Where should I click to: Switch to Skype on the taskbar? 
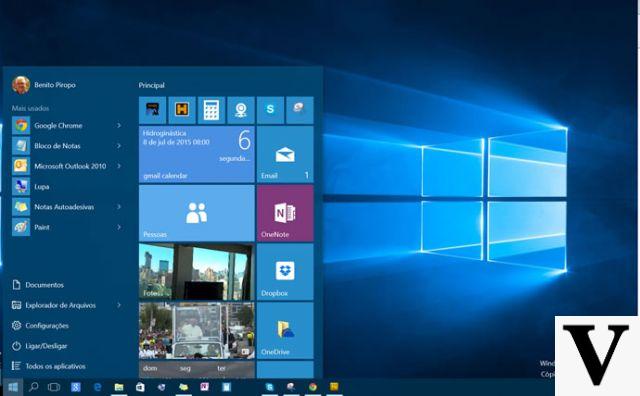pyautogui.click(x=269, y=387)
